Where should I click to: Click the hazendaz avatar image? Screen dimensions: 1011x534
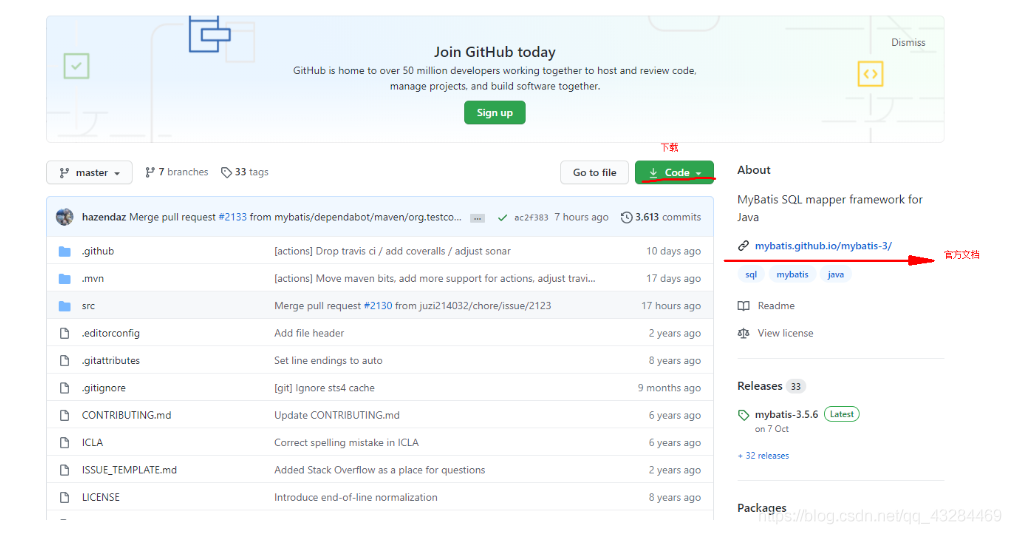pos(64,217)
